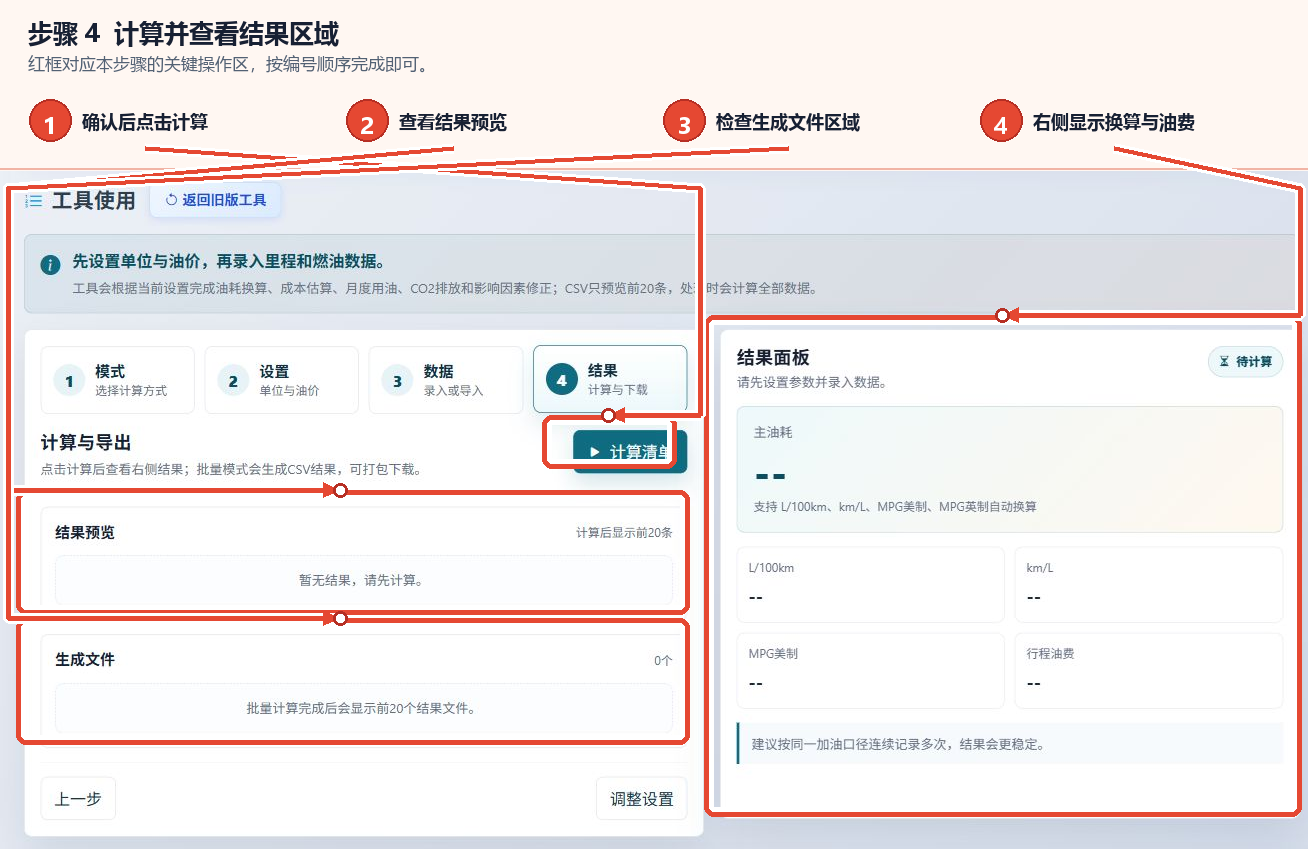Go back with 上一步 button
Screen dimensions: 1308x849
pos(78,799)
